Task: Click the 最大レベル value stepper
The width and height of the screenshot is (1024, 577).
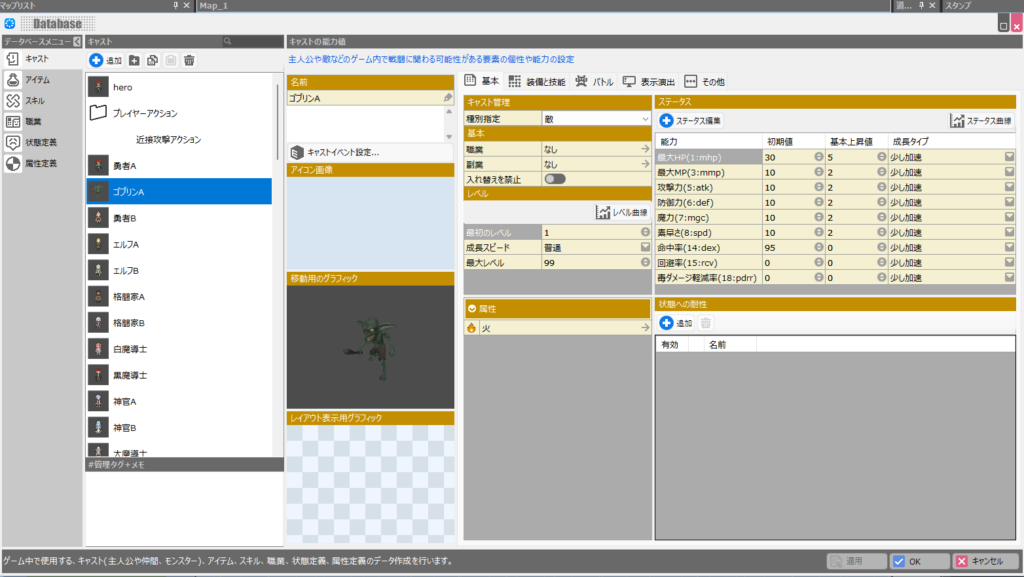Action: [646, 262]
